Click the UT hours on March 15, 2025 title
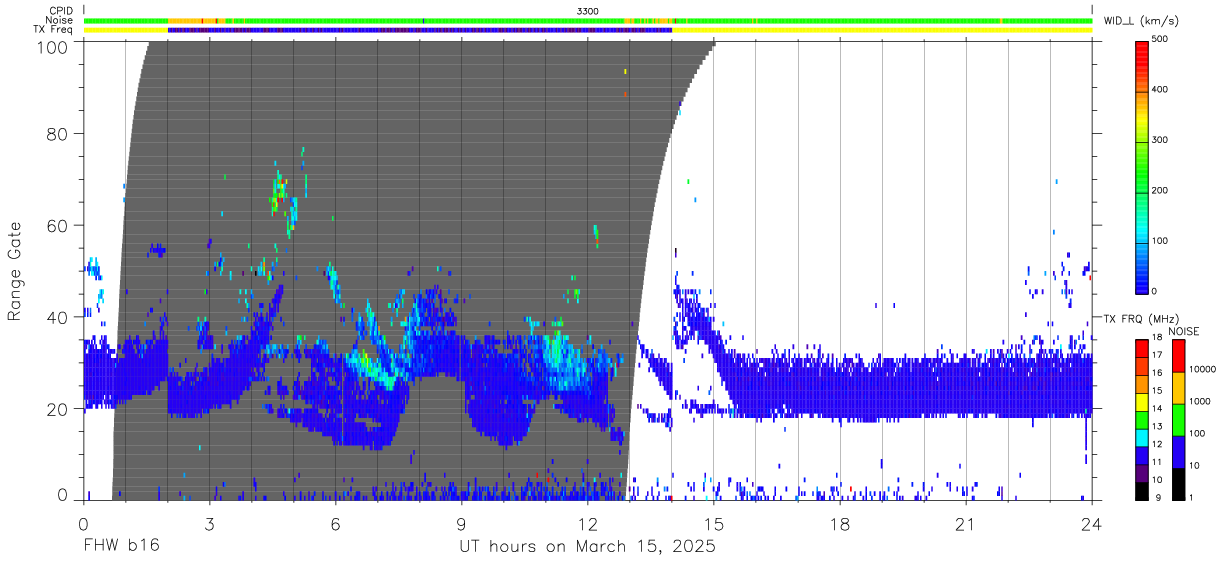The width and height of the screenshot is (1228, 567). 587,547
